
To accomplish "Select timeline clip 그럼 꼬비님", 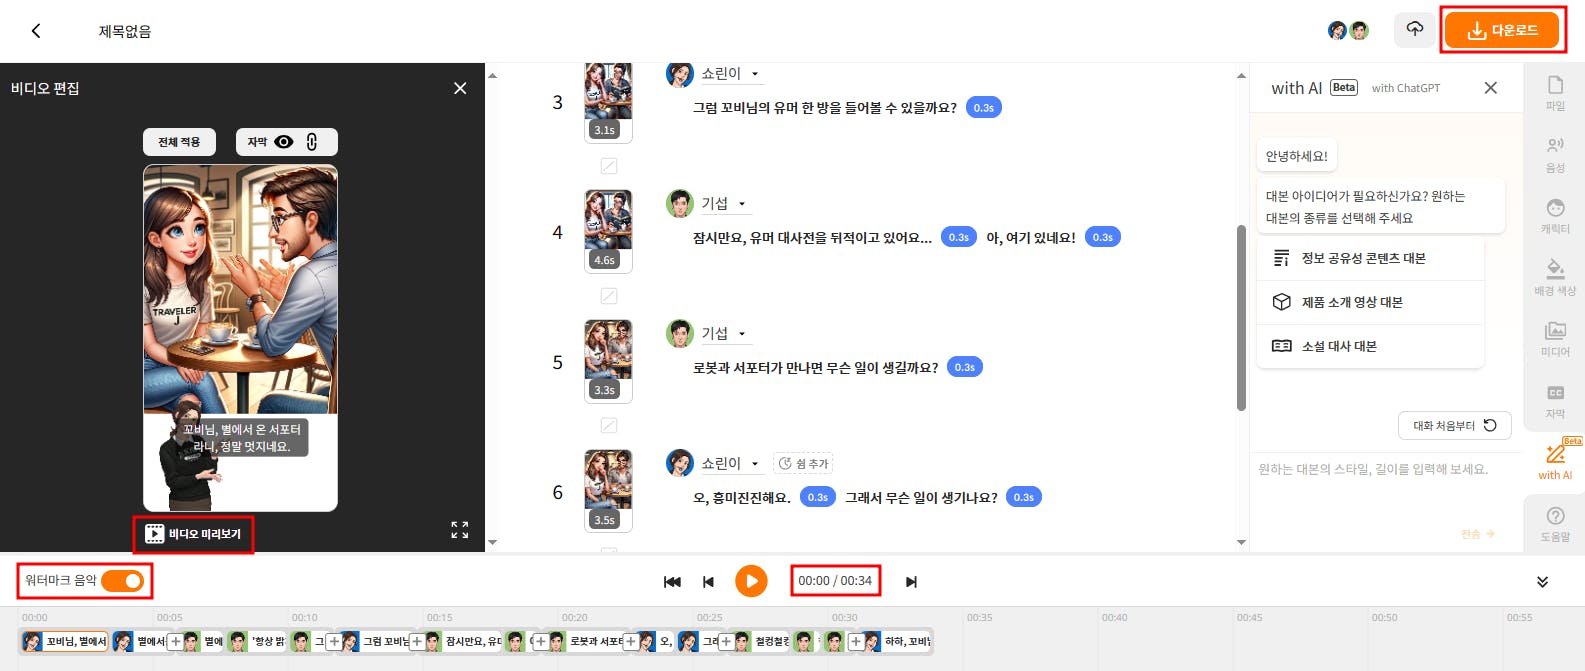I will (x=375, y=642).
